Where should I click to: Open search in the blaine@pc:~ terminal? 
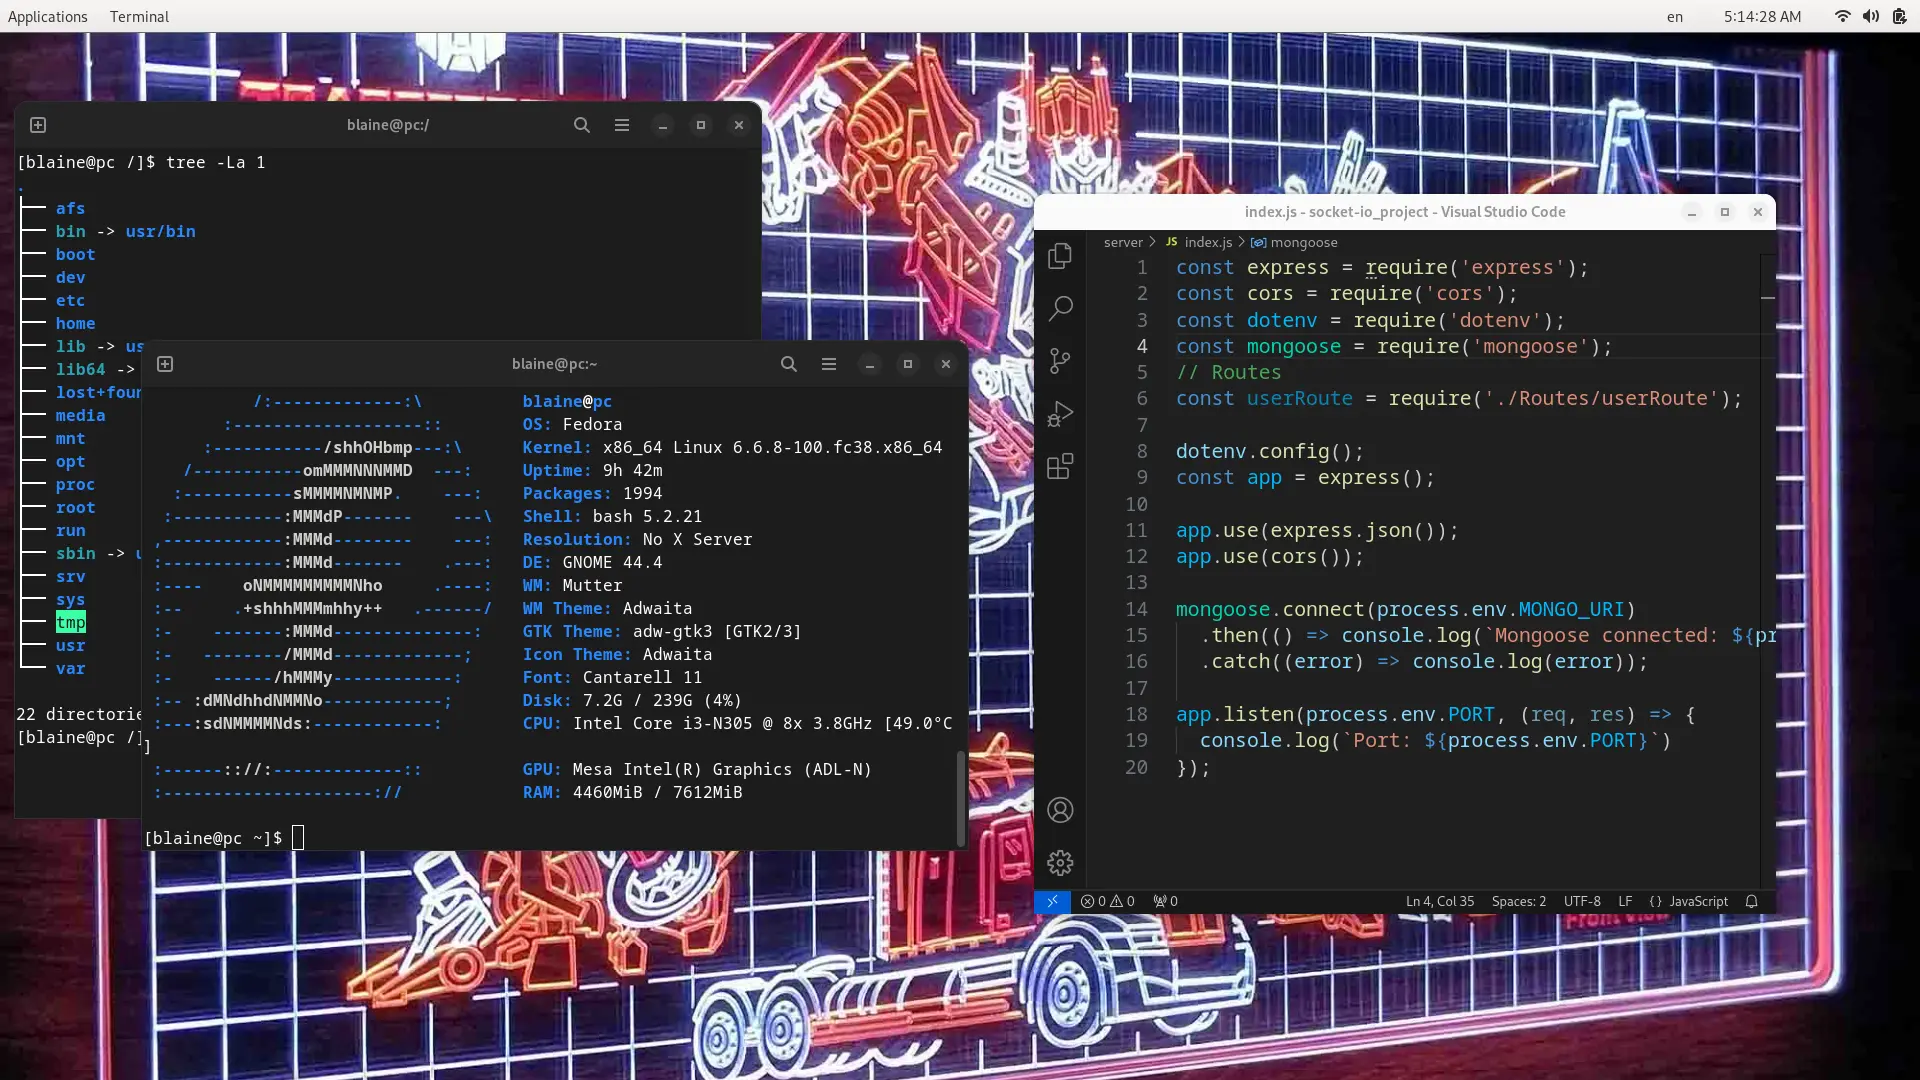pos(789,364)
